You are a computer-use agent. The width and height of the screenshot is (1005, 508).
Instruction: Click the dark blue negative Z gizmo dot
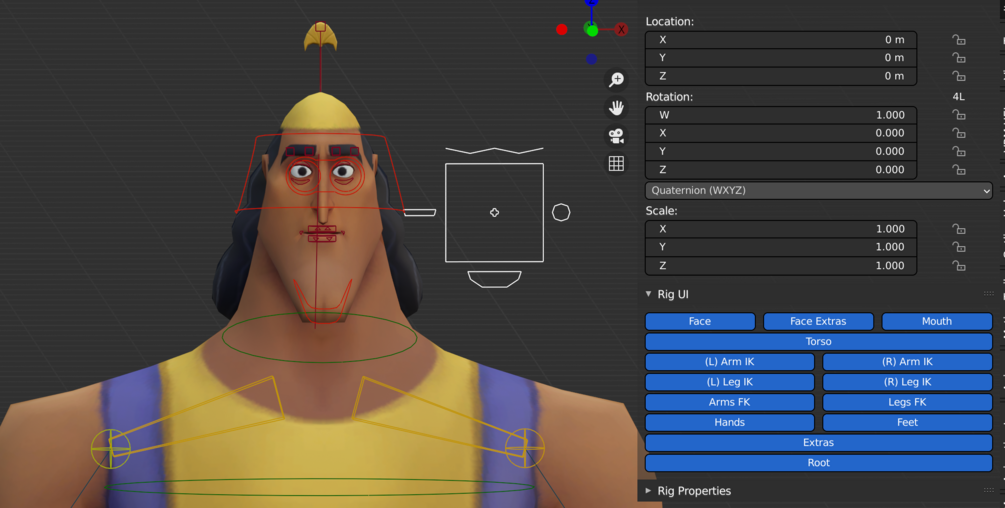[591, 59]
